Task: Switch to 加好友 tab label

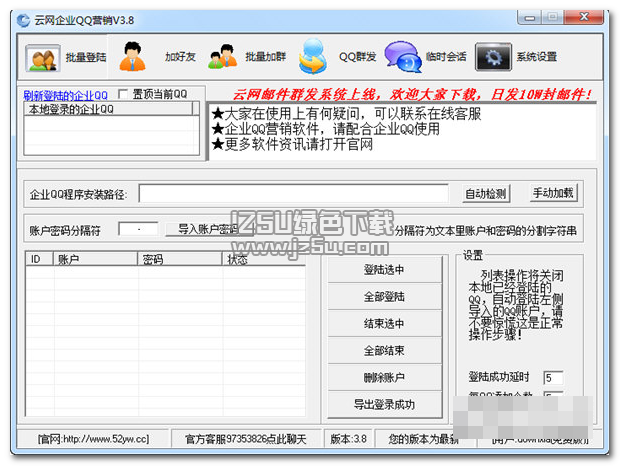Action: pyautogui.click(x=180, y=57)
